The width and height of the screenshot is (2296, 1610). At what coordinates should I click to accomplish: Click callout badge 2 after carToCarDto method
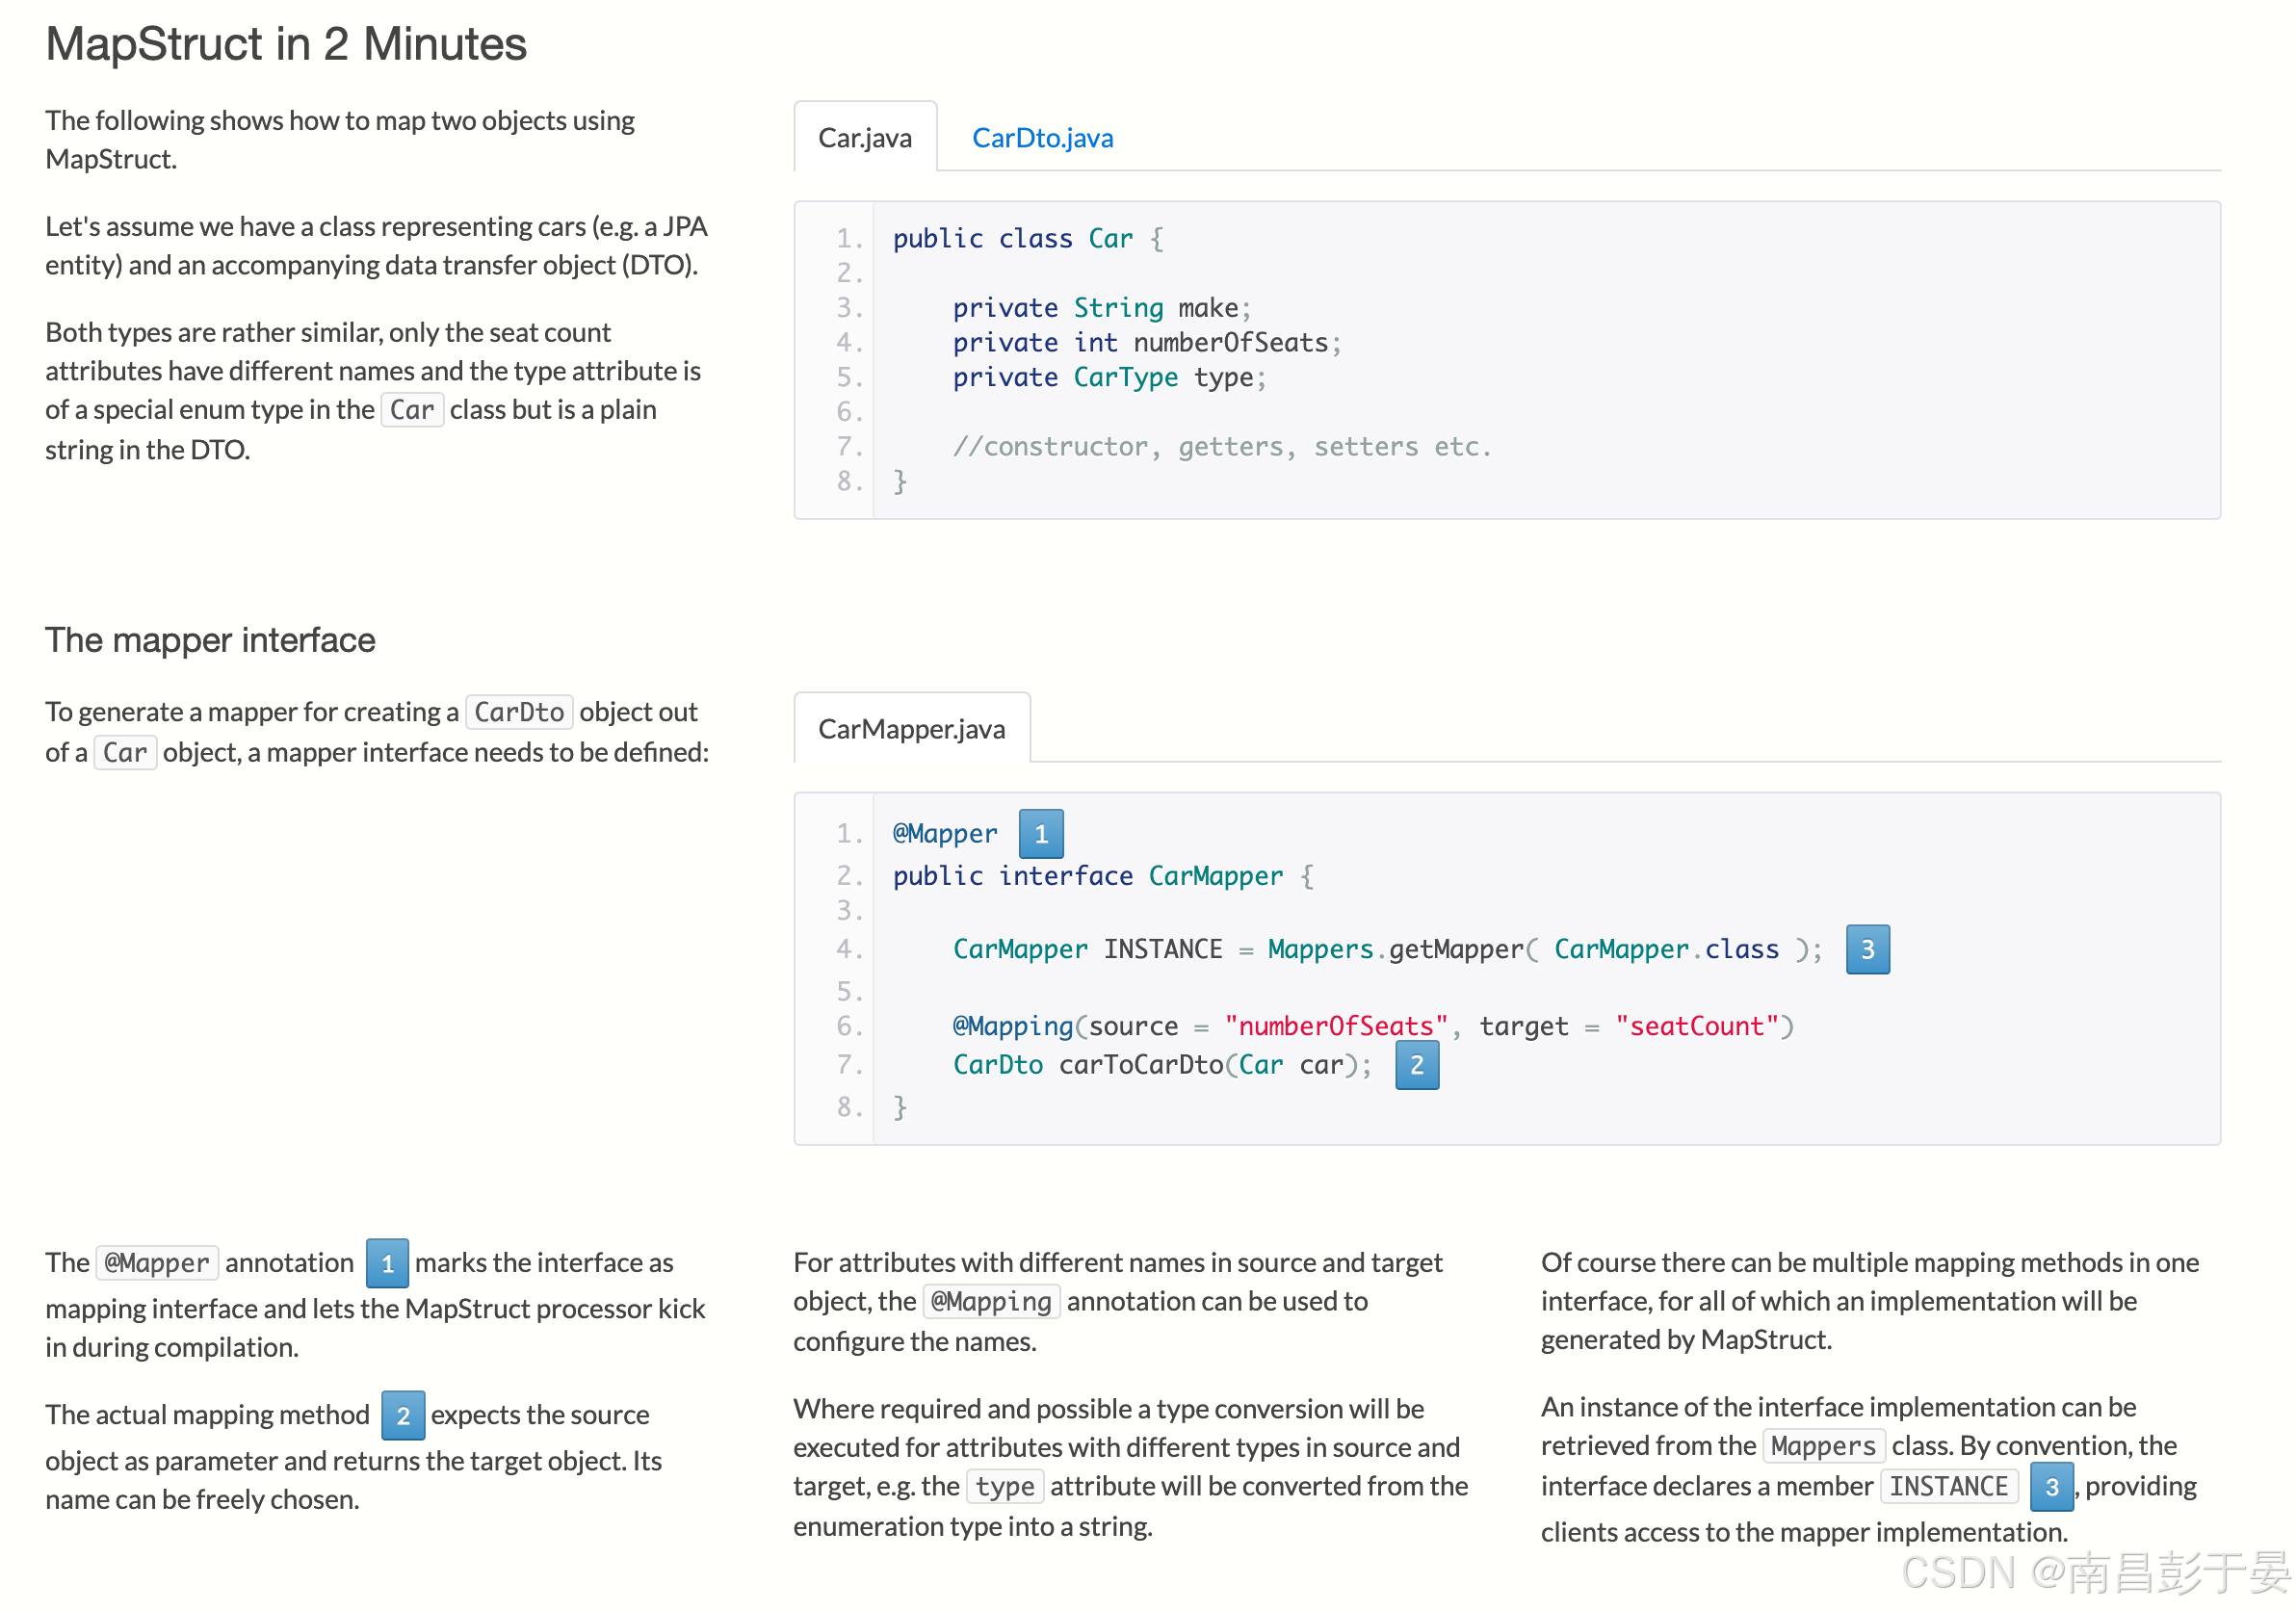click(x=1416, y=1065)
